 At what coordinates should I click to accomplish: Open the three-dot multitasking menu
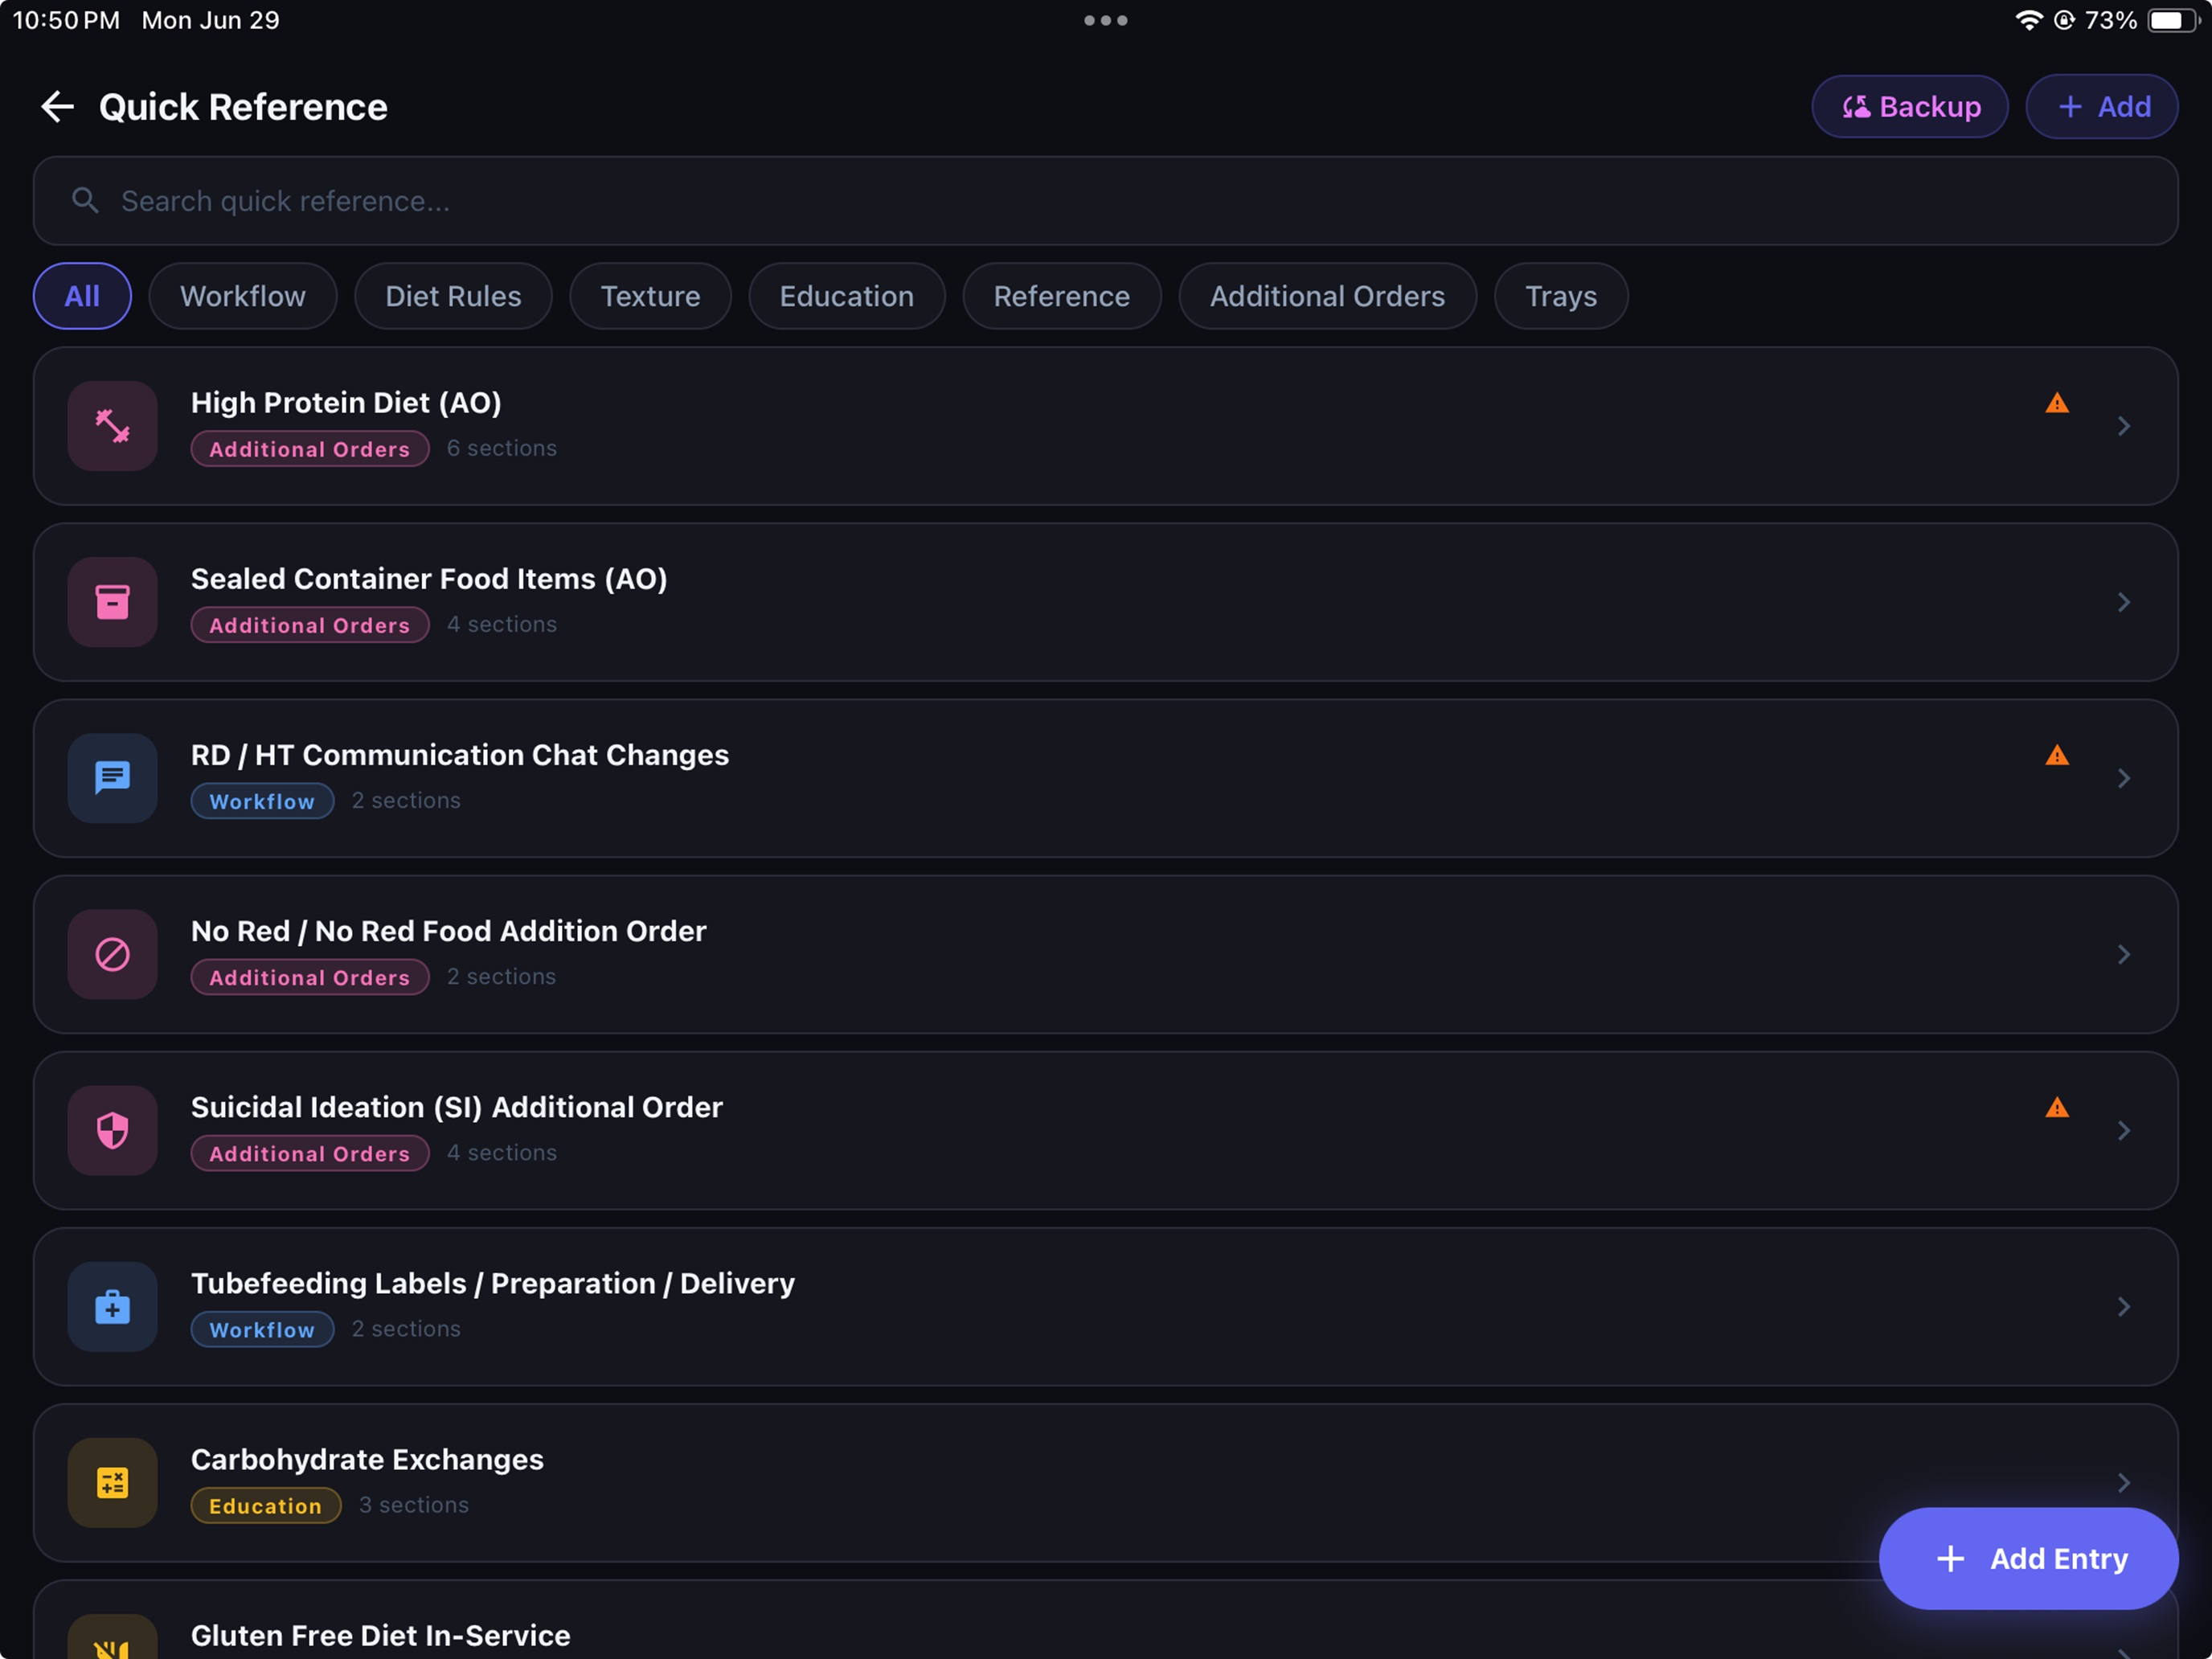[1106, 20]
